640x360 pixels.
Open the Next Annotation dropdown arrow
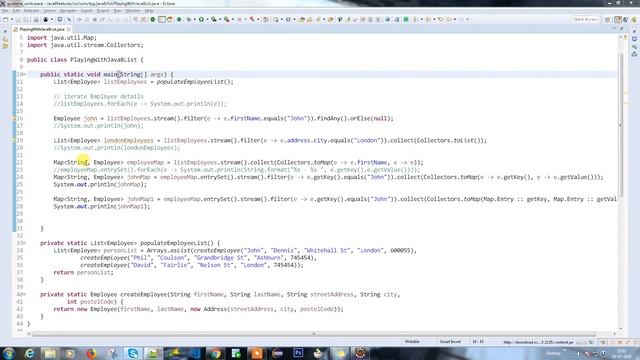(421, 19)
